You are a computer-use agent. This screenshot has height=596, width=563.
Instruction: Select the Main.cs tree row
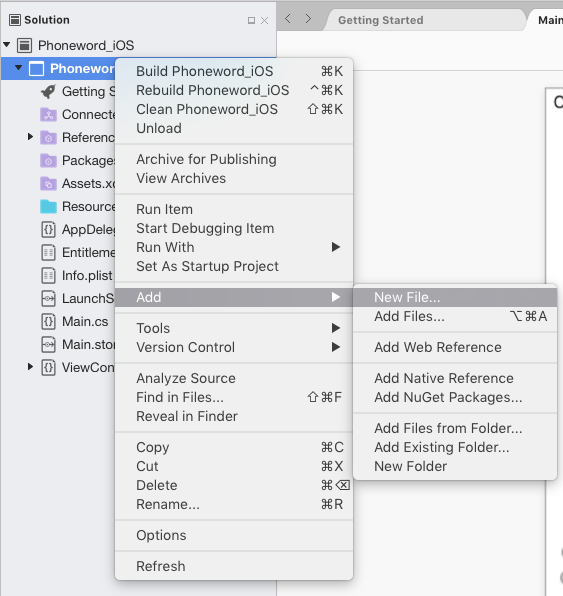58,322
